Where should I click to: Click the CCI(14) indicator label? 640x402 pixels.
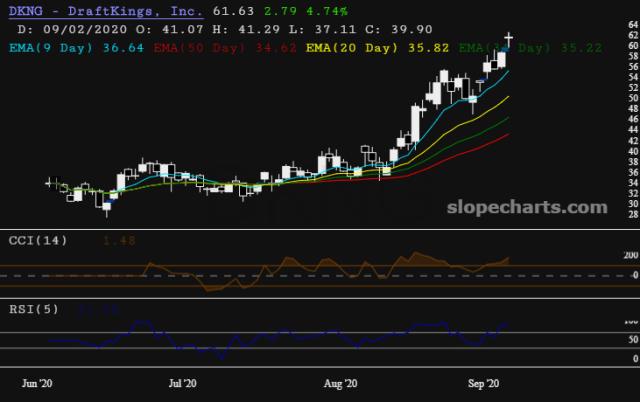click(x=37, y=240)
